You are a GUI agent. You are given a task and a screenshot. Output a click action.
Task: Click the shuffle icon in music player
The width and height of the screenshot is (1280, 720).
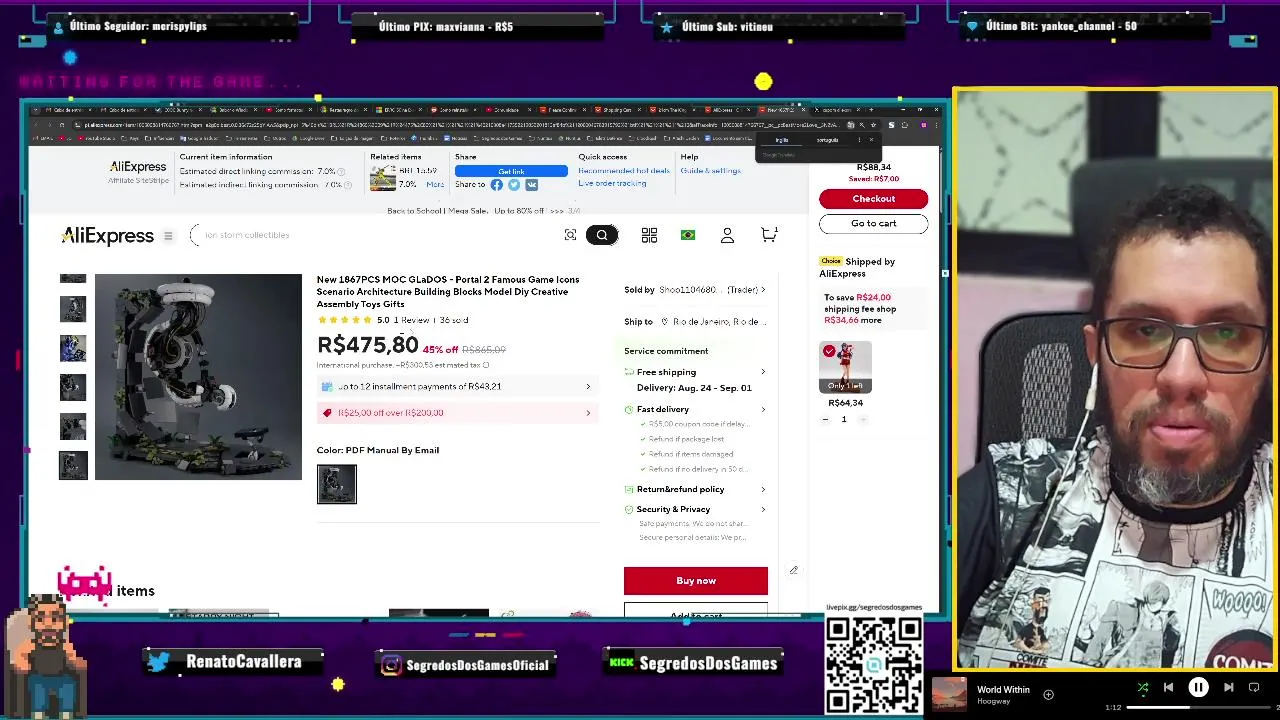click(1143, 688)
